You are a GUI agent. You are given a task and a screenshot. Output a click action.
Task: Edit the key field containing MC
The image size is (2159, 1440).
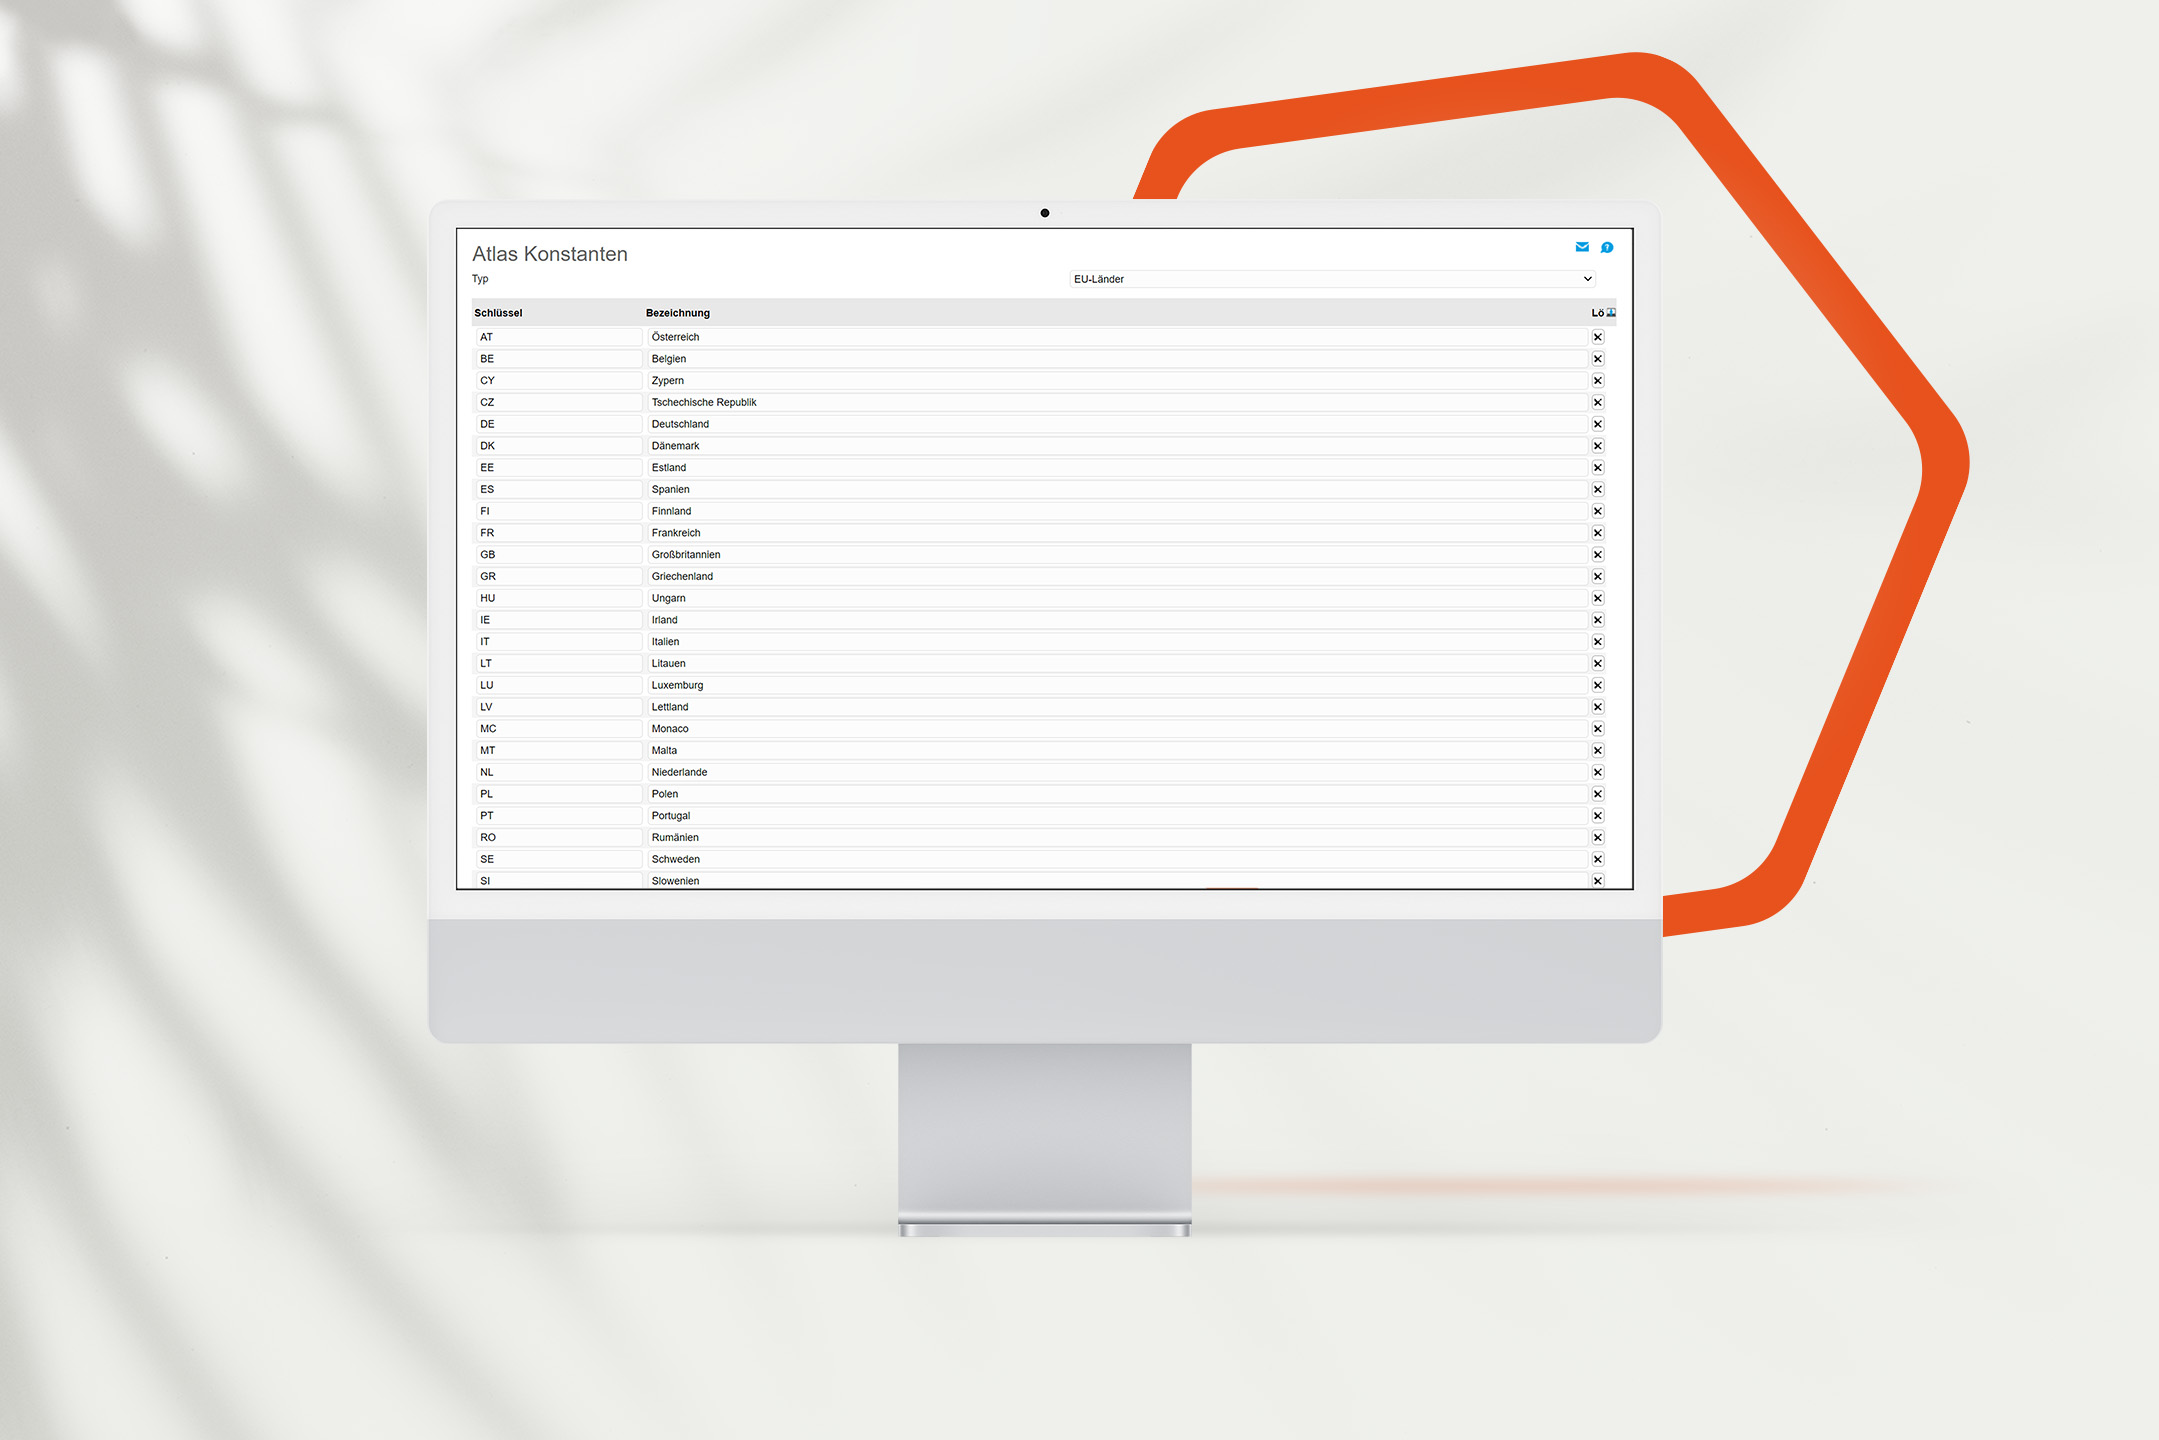click(x=558, y=729)
